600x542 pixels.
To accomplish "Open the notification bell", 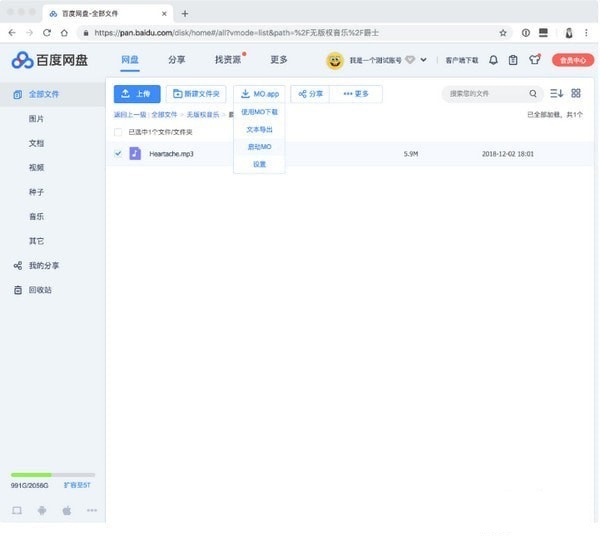I will pyautogui.click(x=493, y=60).
